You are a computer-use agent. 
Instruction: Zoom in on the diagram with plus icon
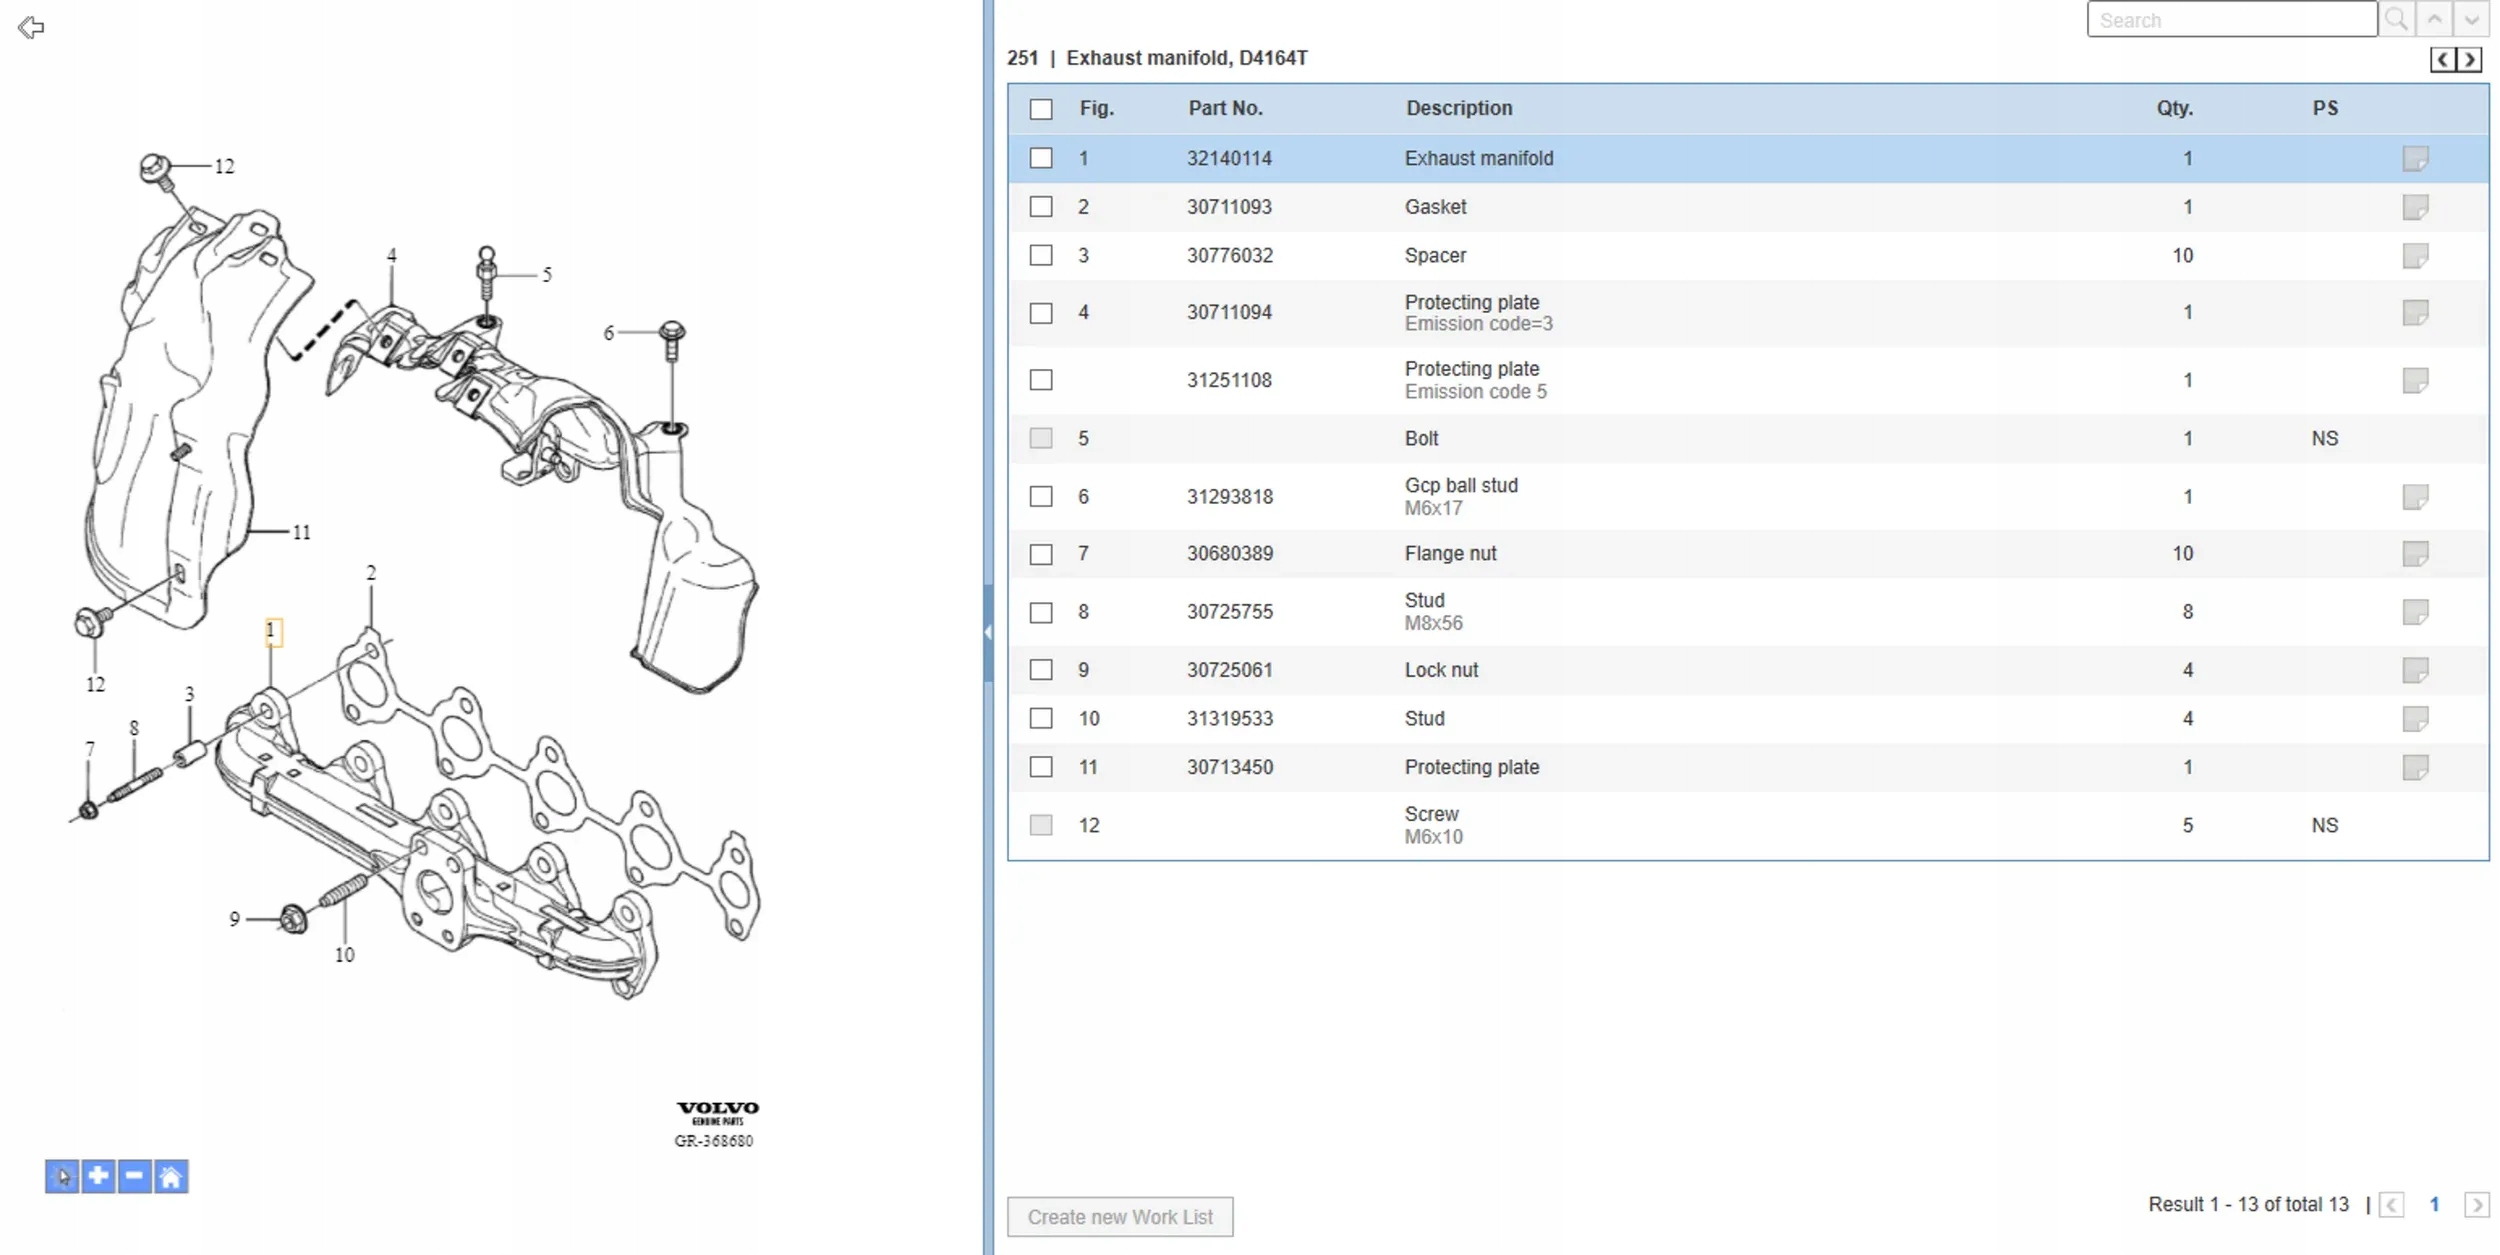98,1176
